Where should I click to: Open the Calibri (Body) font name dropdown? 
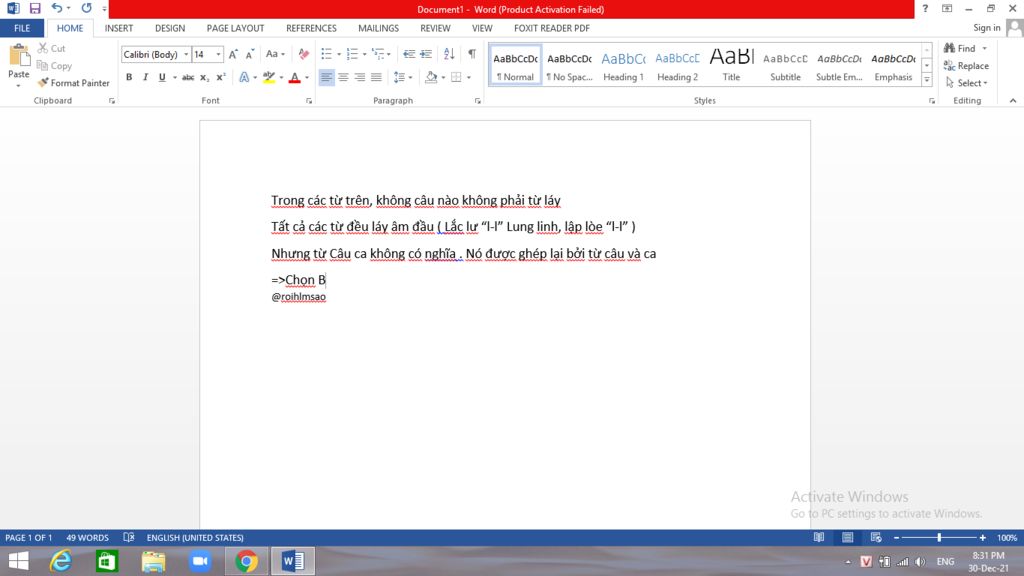point(186,55)
